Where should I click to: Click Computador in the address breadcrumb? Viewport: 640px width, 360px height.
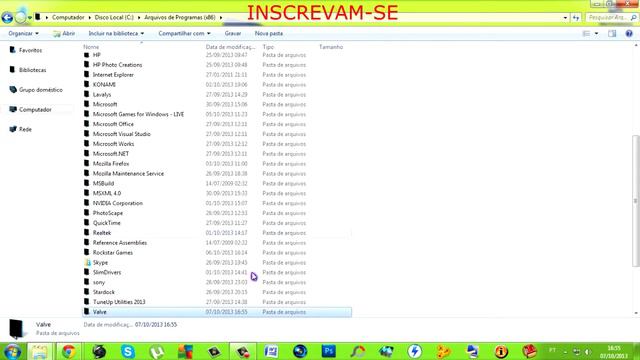[68, 18]
